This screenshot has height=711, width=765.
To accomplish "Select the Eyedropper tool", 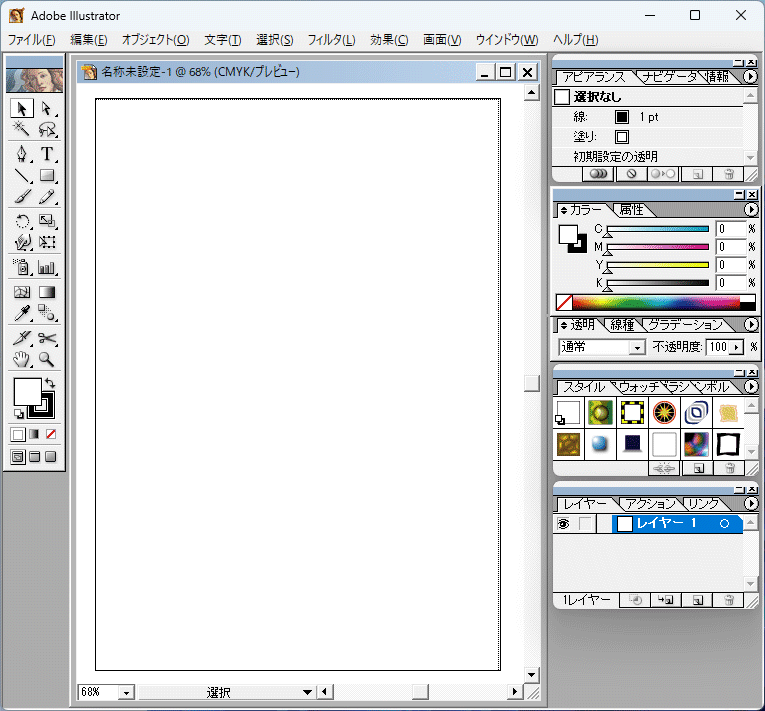I will pos(22,314).
